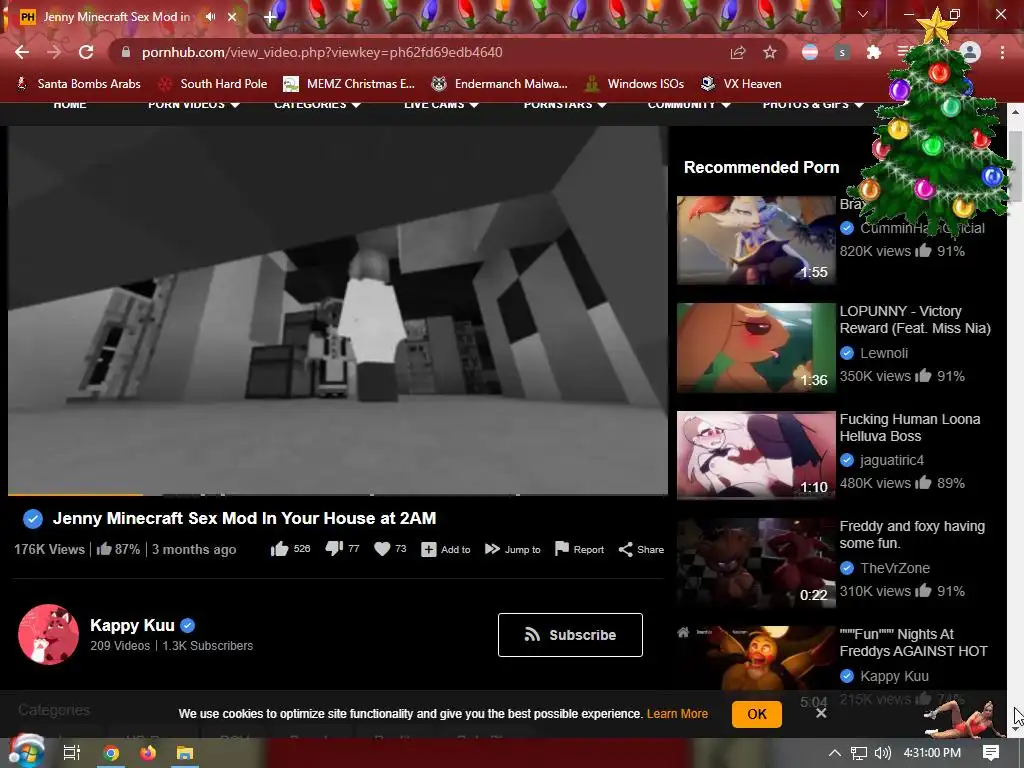Viewport: 1024px width, 768px height.
Task: Like the video with thumbs up (526)
Action: click(291, 549)
